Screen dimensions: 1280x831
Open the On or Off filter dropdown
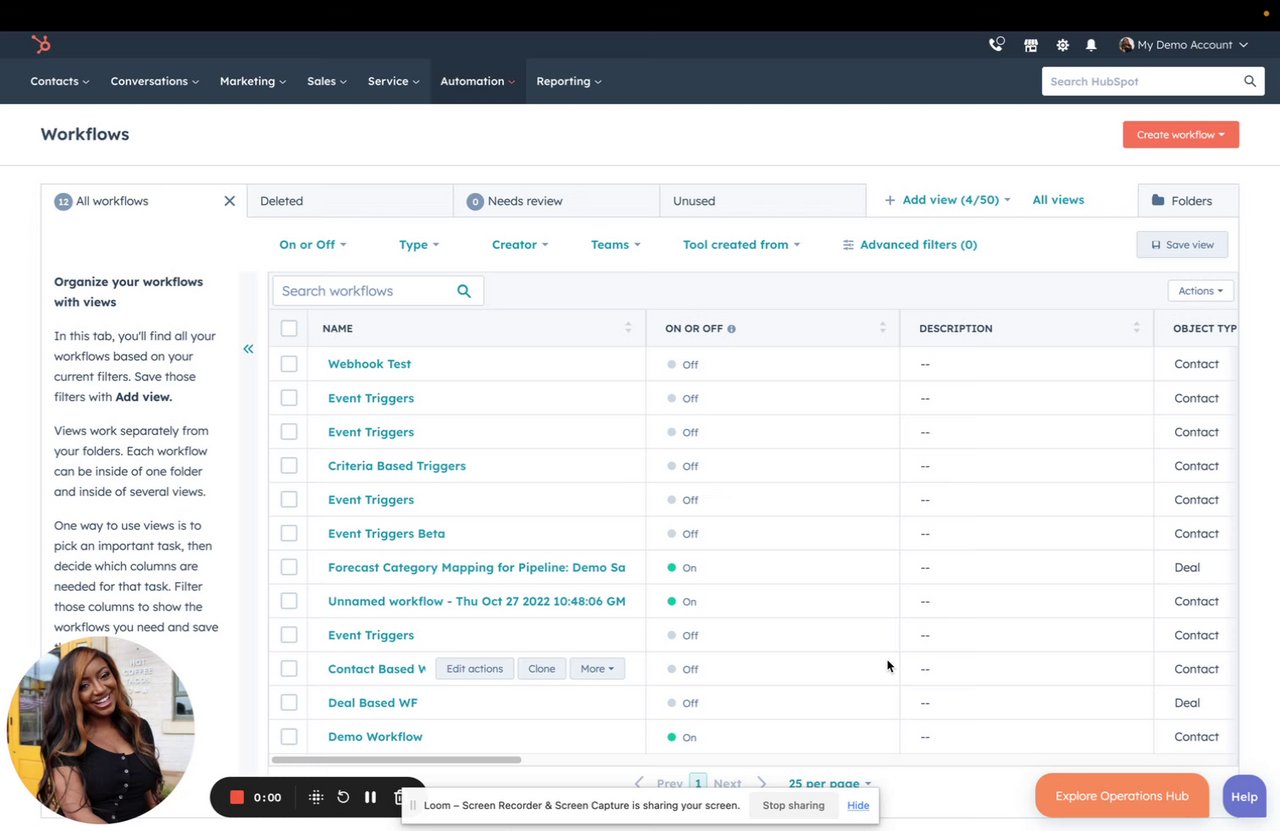click(313, 245)
